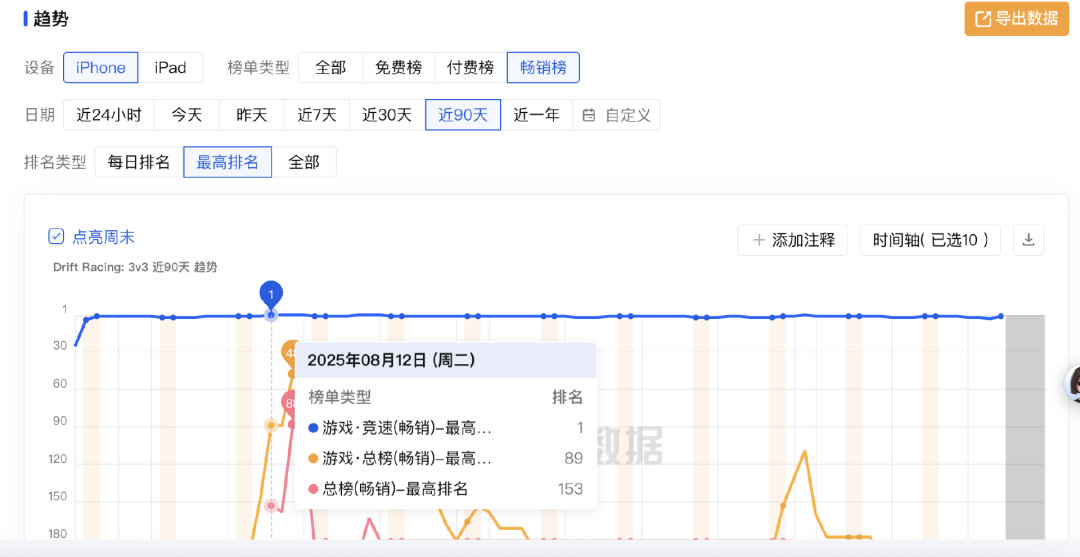Toggle the 点亮周末 checkbox
This screenshot has height=557, width=1080.
click(x=56, y=238)
